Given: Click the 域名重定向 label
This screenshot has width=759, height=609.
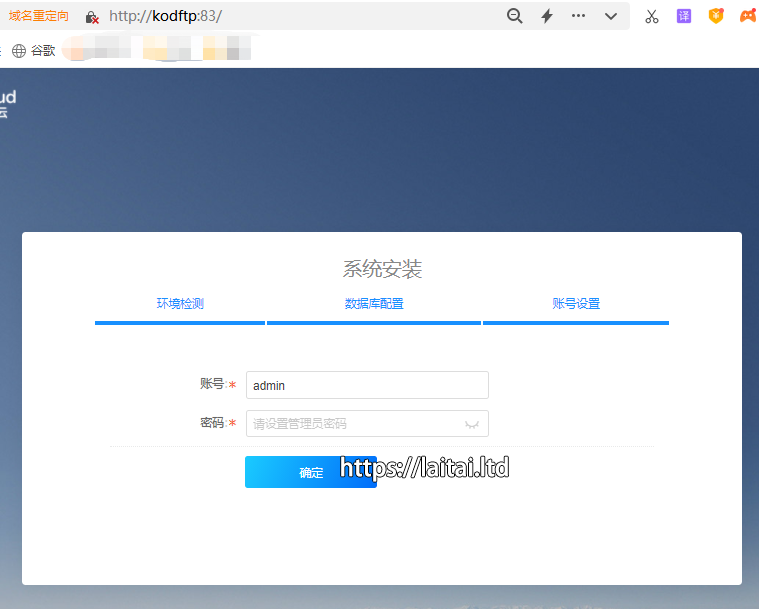Looking at the screenshot, I should click(39, 16).
